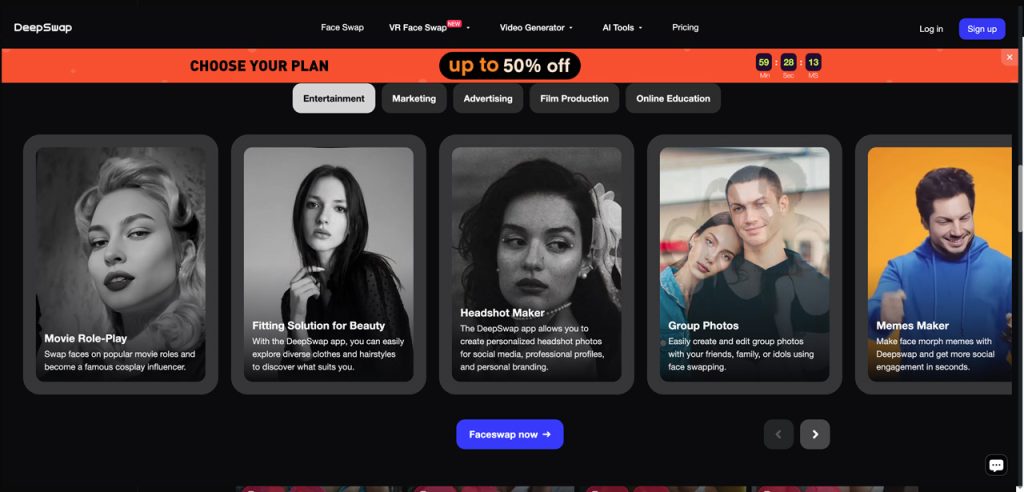The width and height of the screenshot is (1024, 492).
Task: Click the Log in link
Action: pyautogui.click(x=931, y=29)
